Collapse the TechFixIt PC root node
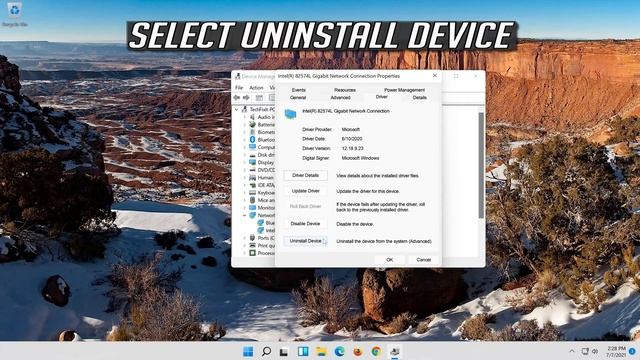The image size is (640, 360). click(x=237, y=109)
